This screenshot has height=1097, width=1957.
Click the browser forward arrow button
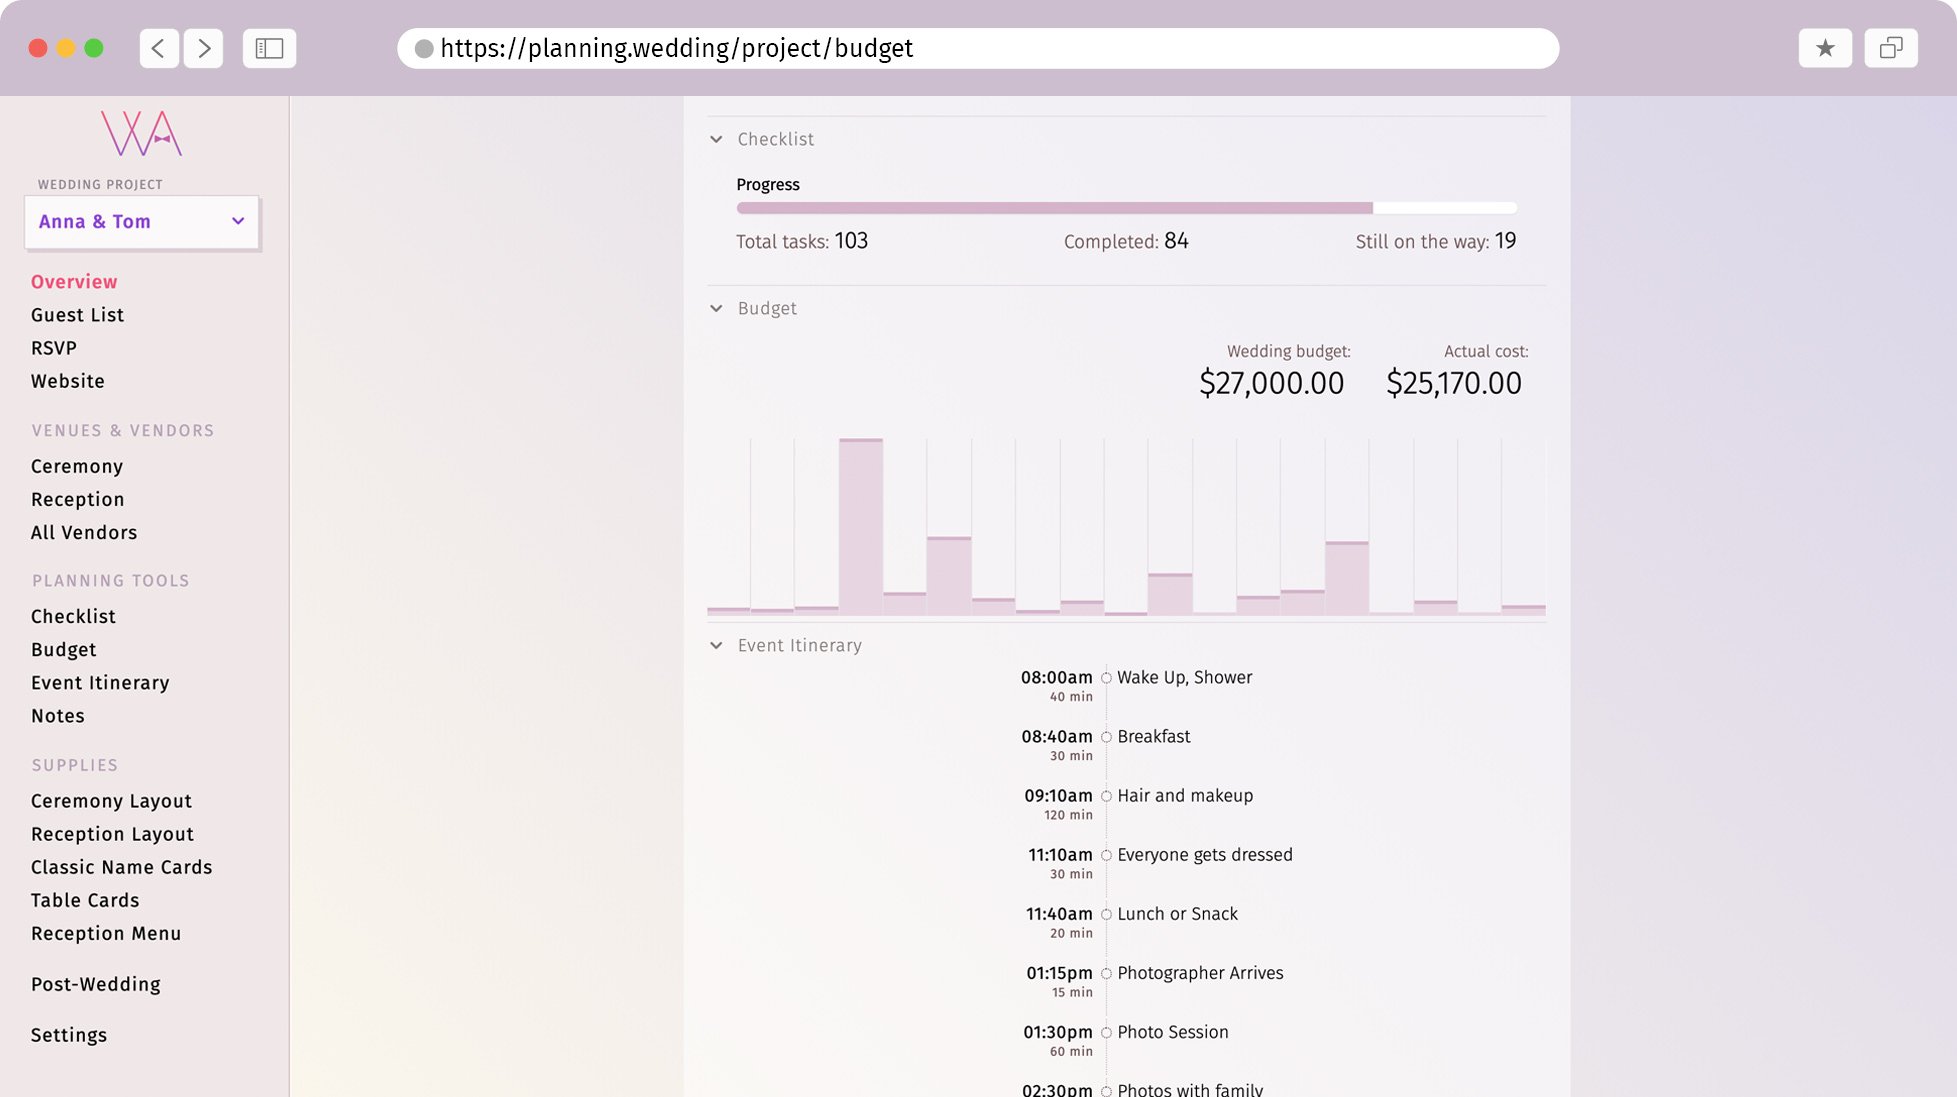click(x=204, y=48)
